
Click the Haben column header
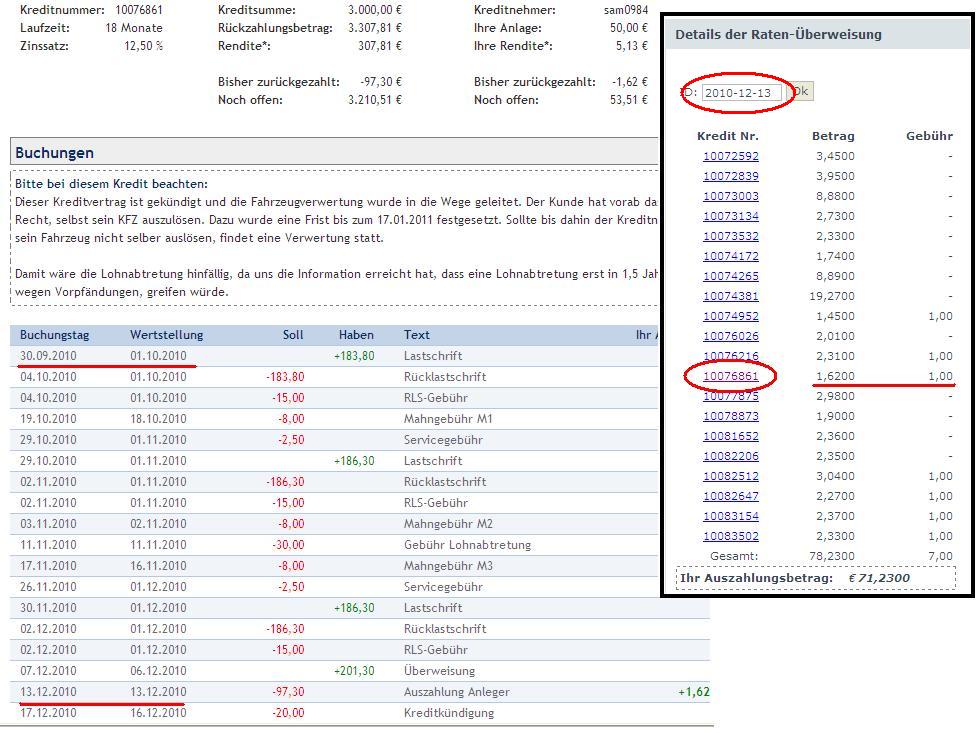pos(356,335)
